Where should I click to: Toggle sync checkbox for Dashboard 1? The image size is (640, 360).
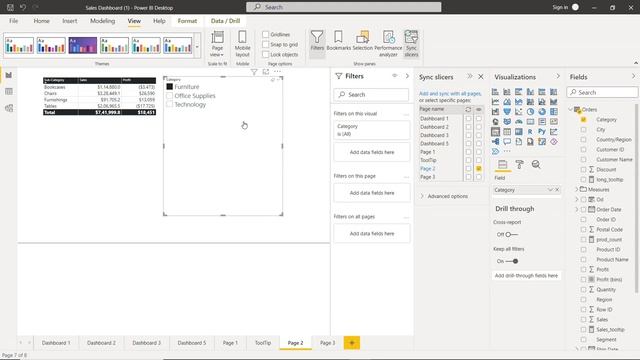tap(468, 119)
